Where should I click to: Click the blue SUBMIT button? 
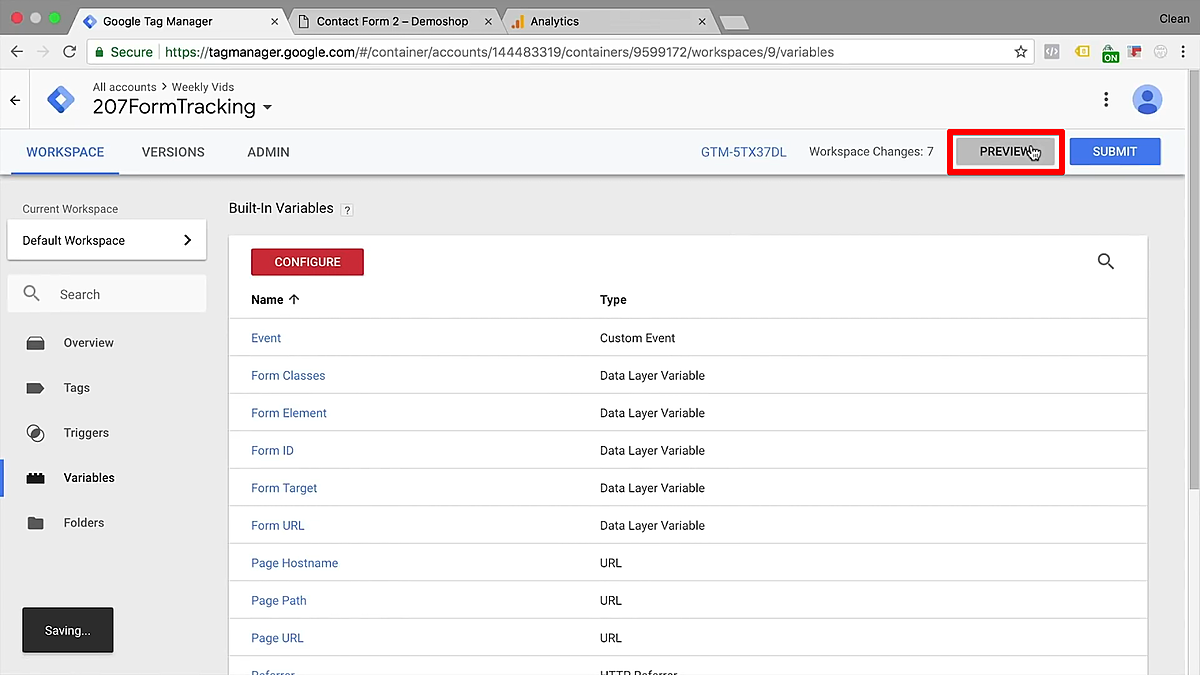1115,152
